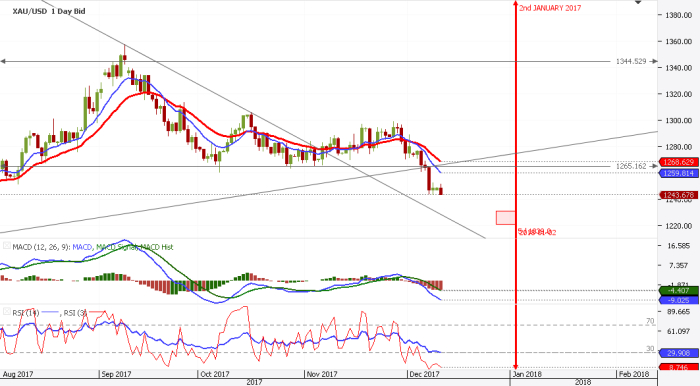Click left arrowhead of the 1344 horizontal line
This screenshot has height=386, width=700.
(3, 61)
